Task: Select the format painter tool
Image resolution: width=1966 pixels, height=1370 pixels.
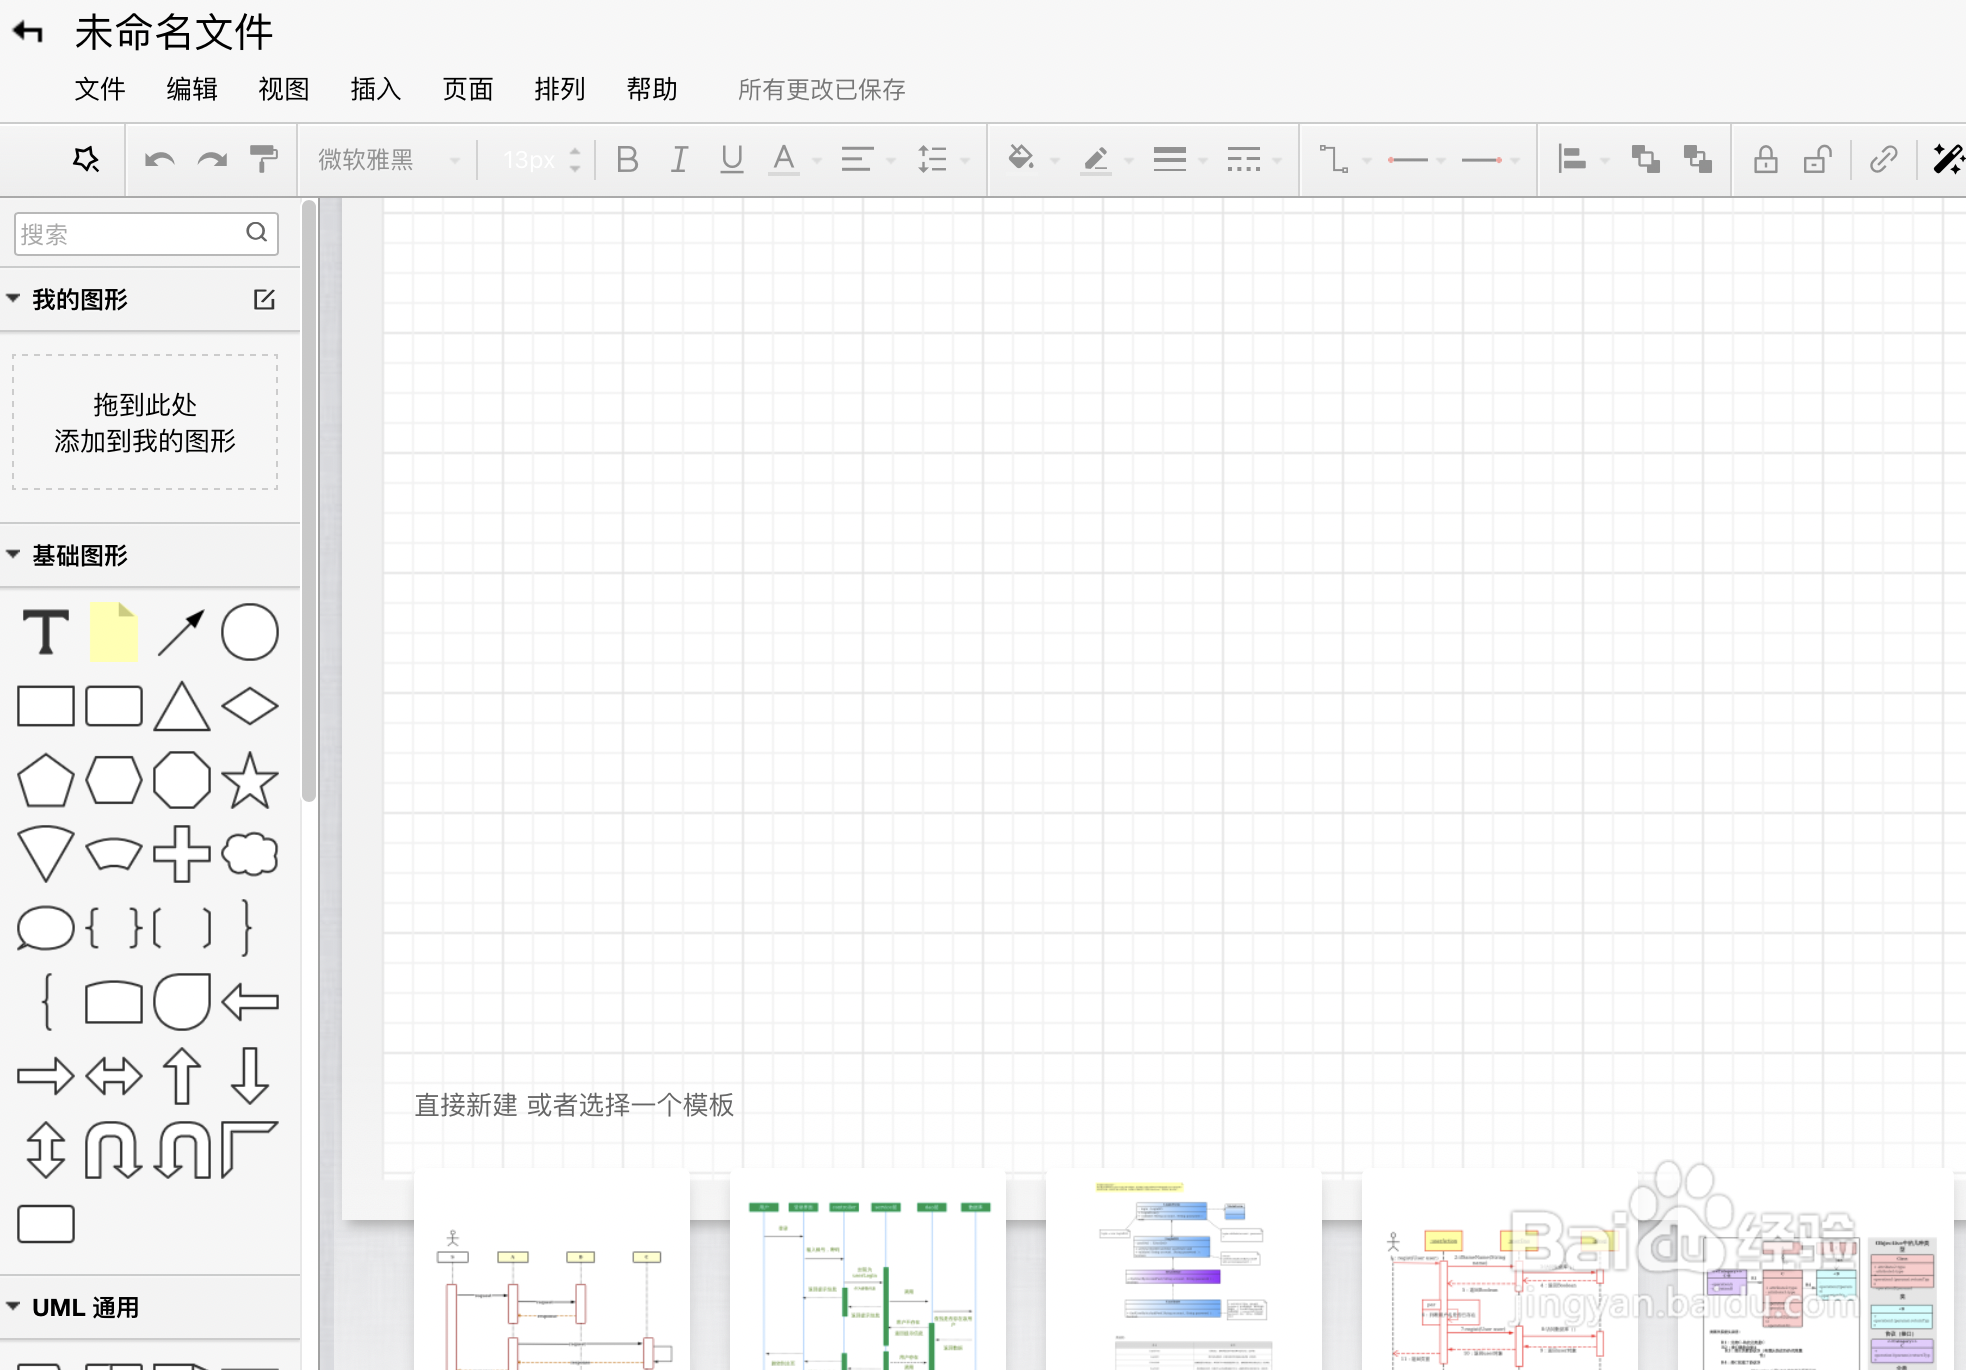Action: [263, 160]
